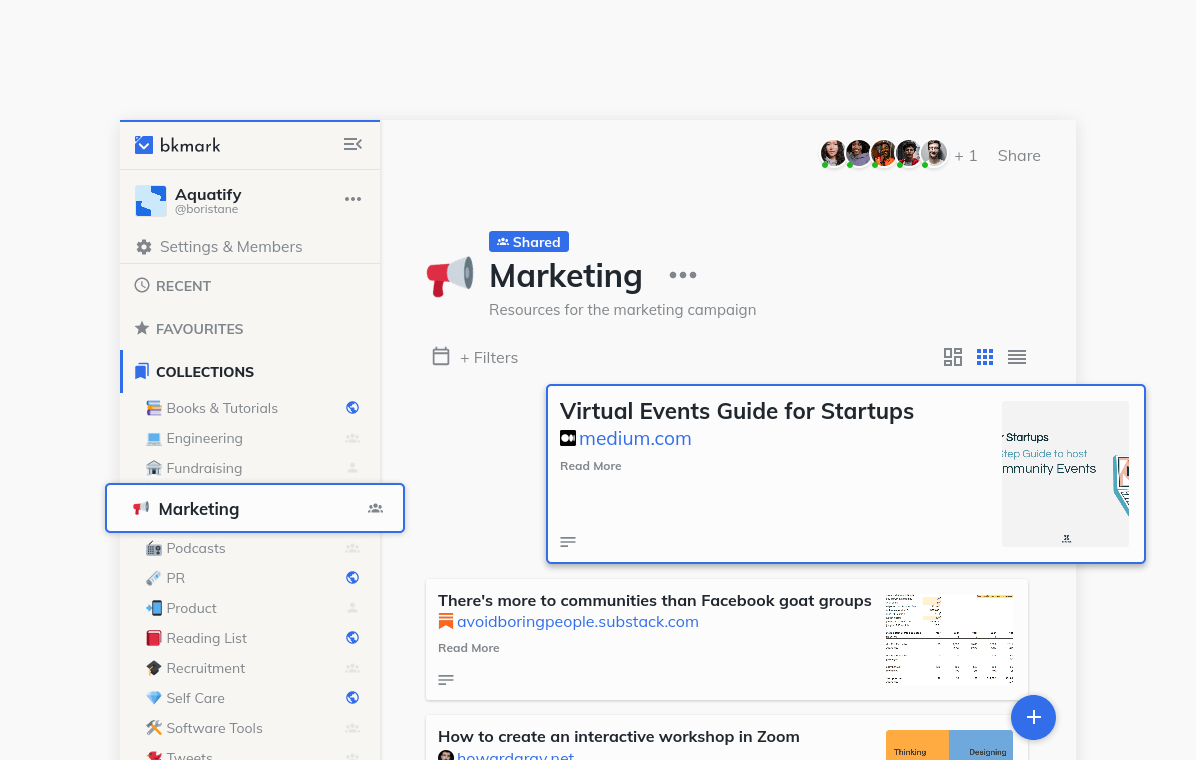1196x760 pixels.
Task: Click the person icon beside Fundraising
Action: point(352,468)
